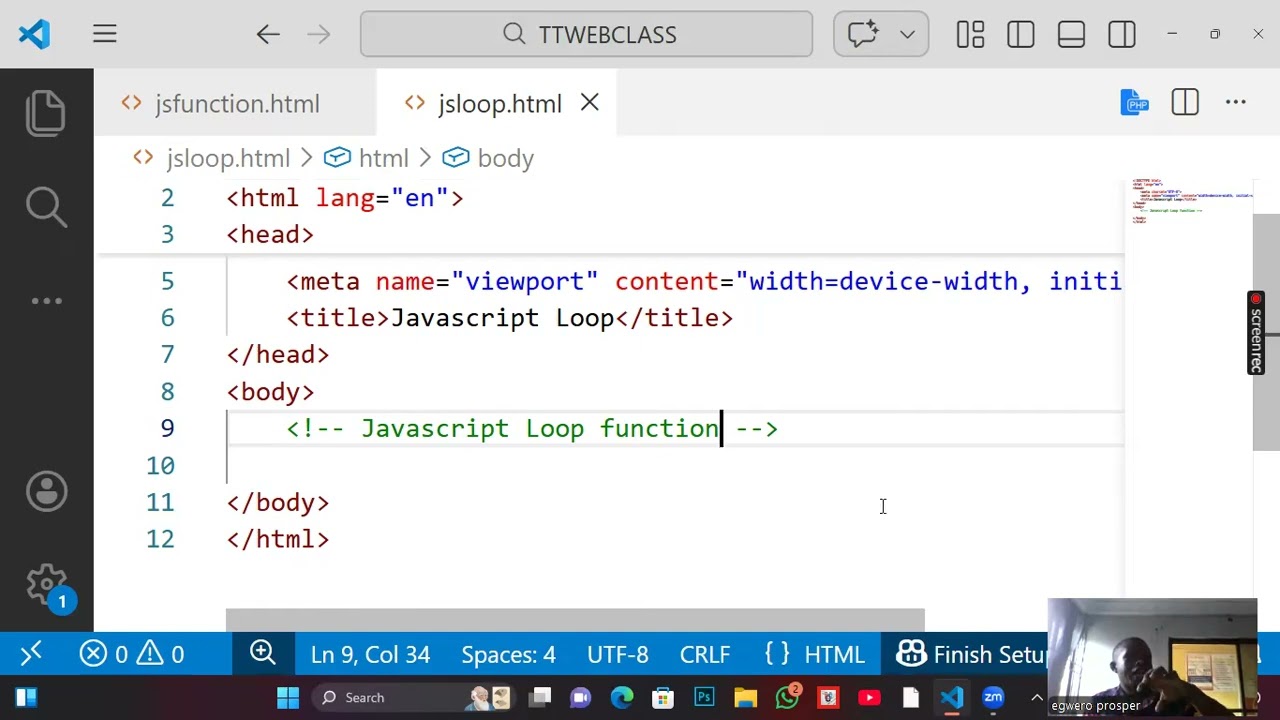Open YouTube red icon on the taskbar
1280x720 pixels.
tap(869, 698)
